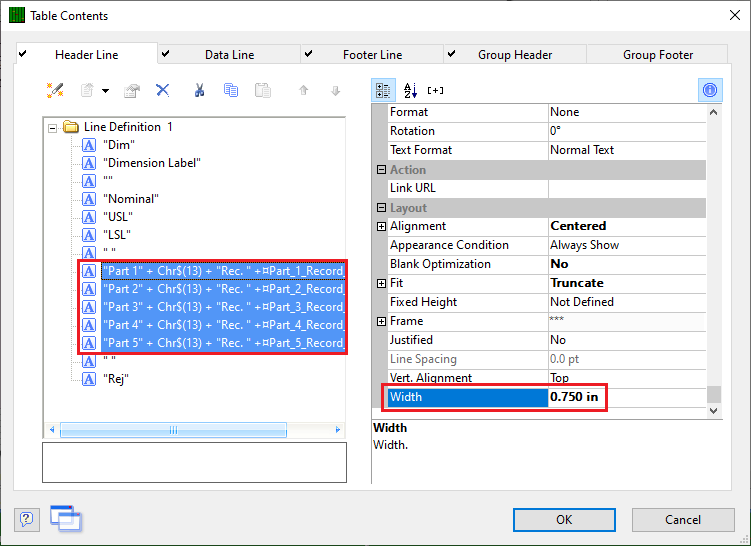Open the Header Line tab

click(x=87, y=55)
